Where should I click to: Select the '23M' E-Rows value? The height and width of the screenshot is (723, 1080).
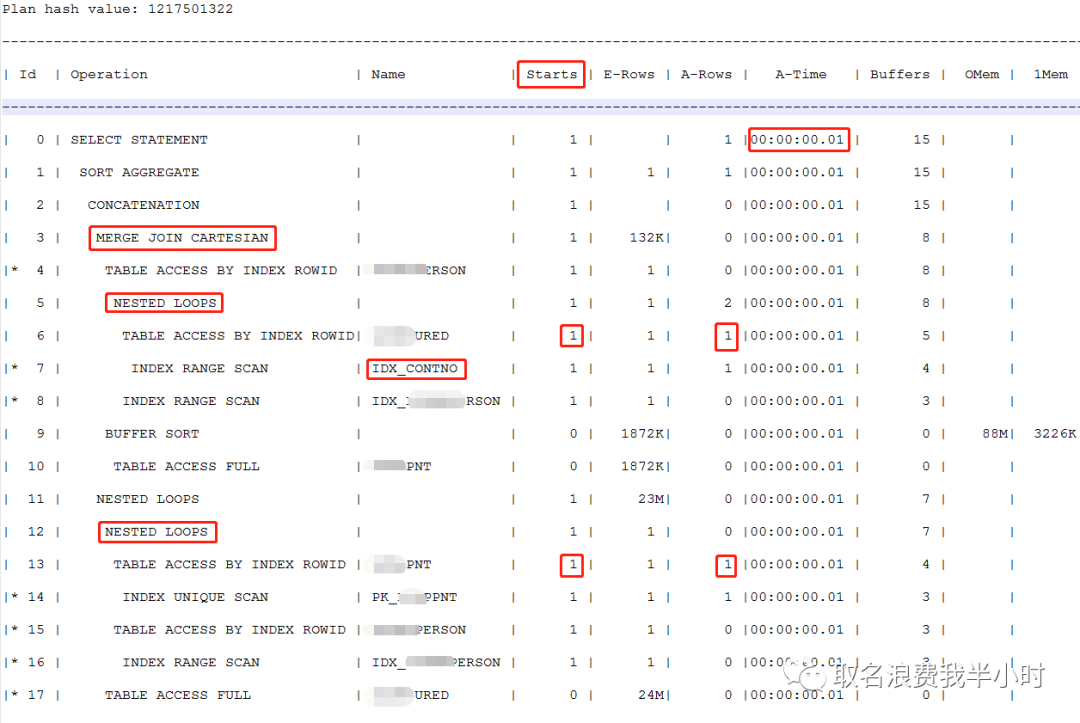pos(651,499)
